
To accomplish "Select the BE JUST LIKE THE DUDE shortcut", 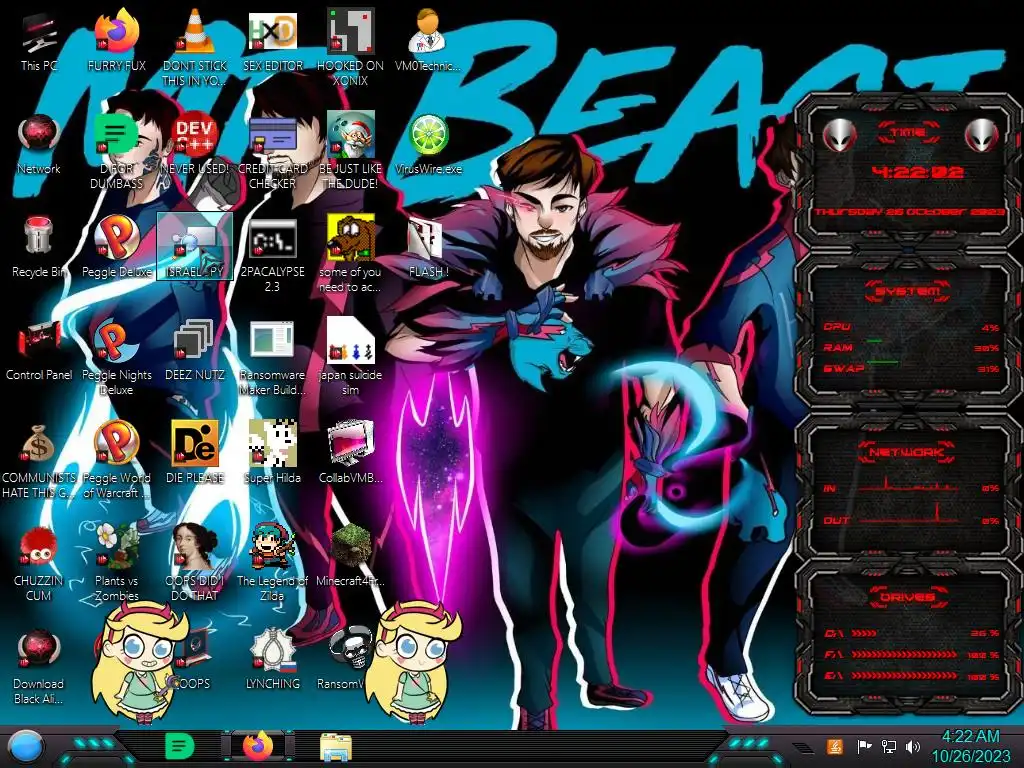I will 351,152.
